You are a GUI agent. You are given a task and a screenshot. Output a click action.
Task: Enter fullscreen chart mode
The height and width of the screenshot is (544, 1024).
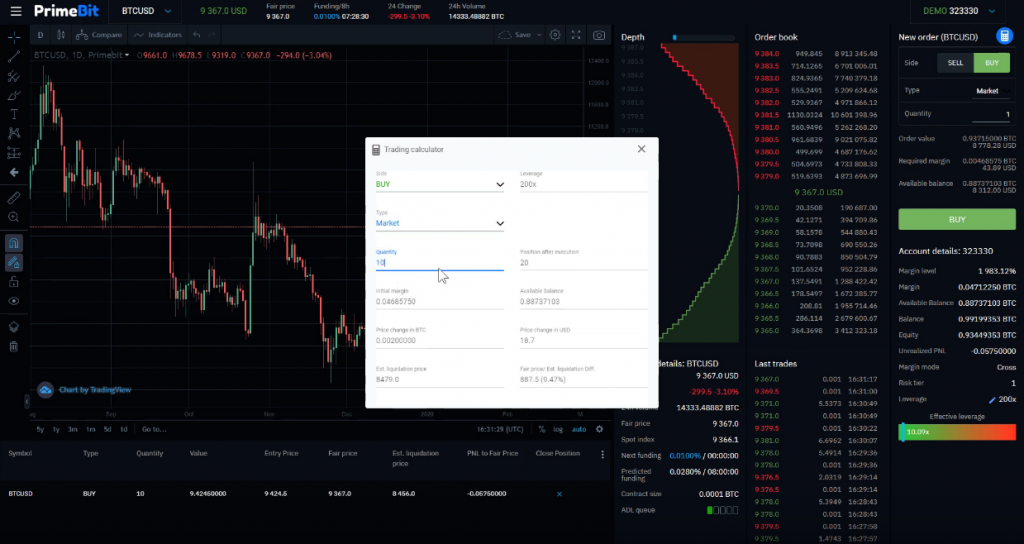[x=576, y=35]
